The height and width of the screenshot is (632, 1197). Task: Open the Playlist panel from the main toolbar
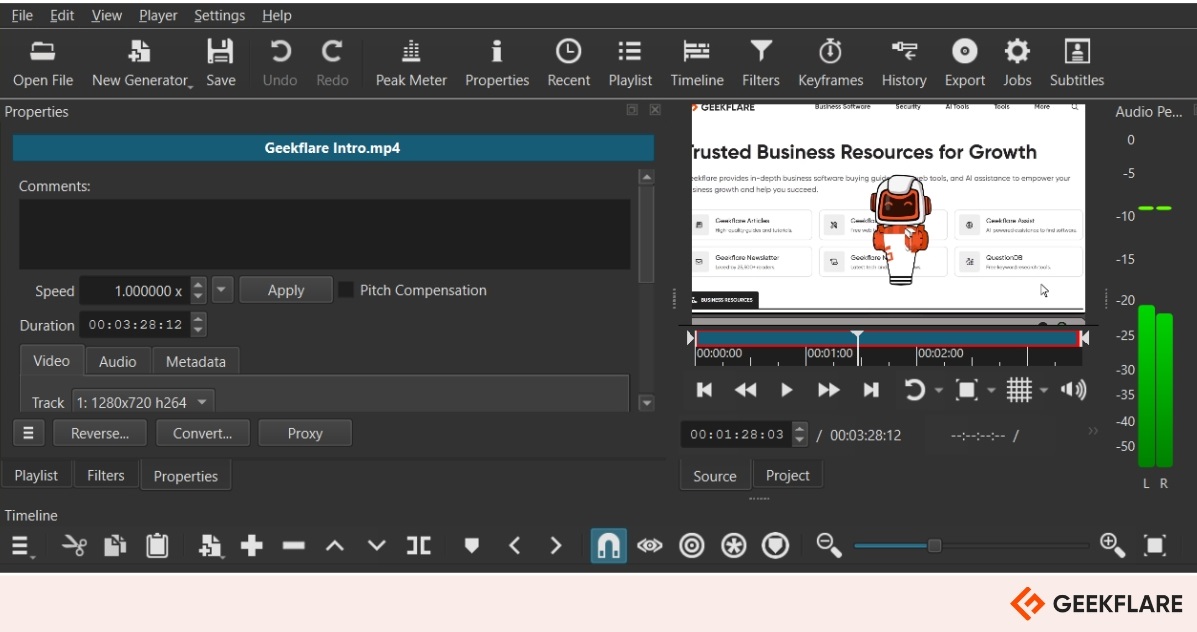pyautogui.click(x=630, y=63)
